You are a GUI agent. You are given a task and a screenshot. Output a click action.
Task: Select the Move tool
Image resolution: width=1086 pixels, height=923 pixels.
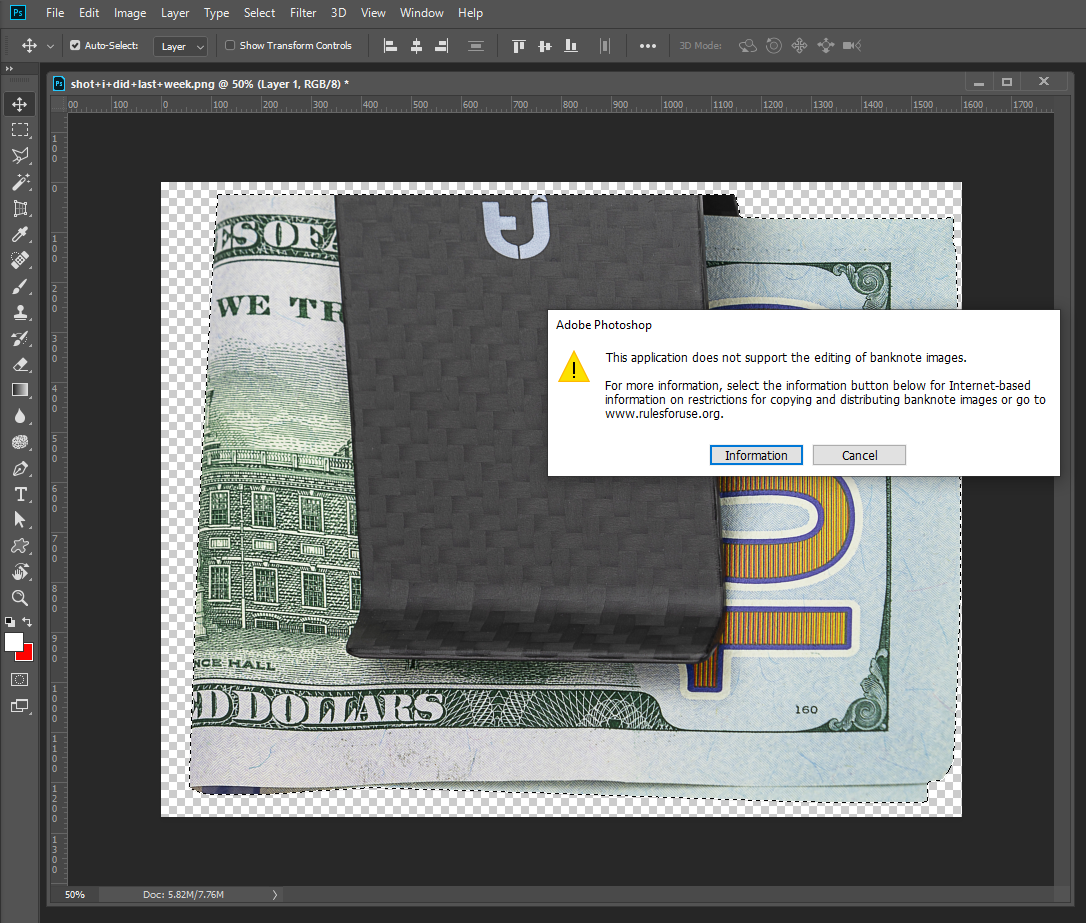[20, 103]
